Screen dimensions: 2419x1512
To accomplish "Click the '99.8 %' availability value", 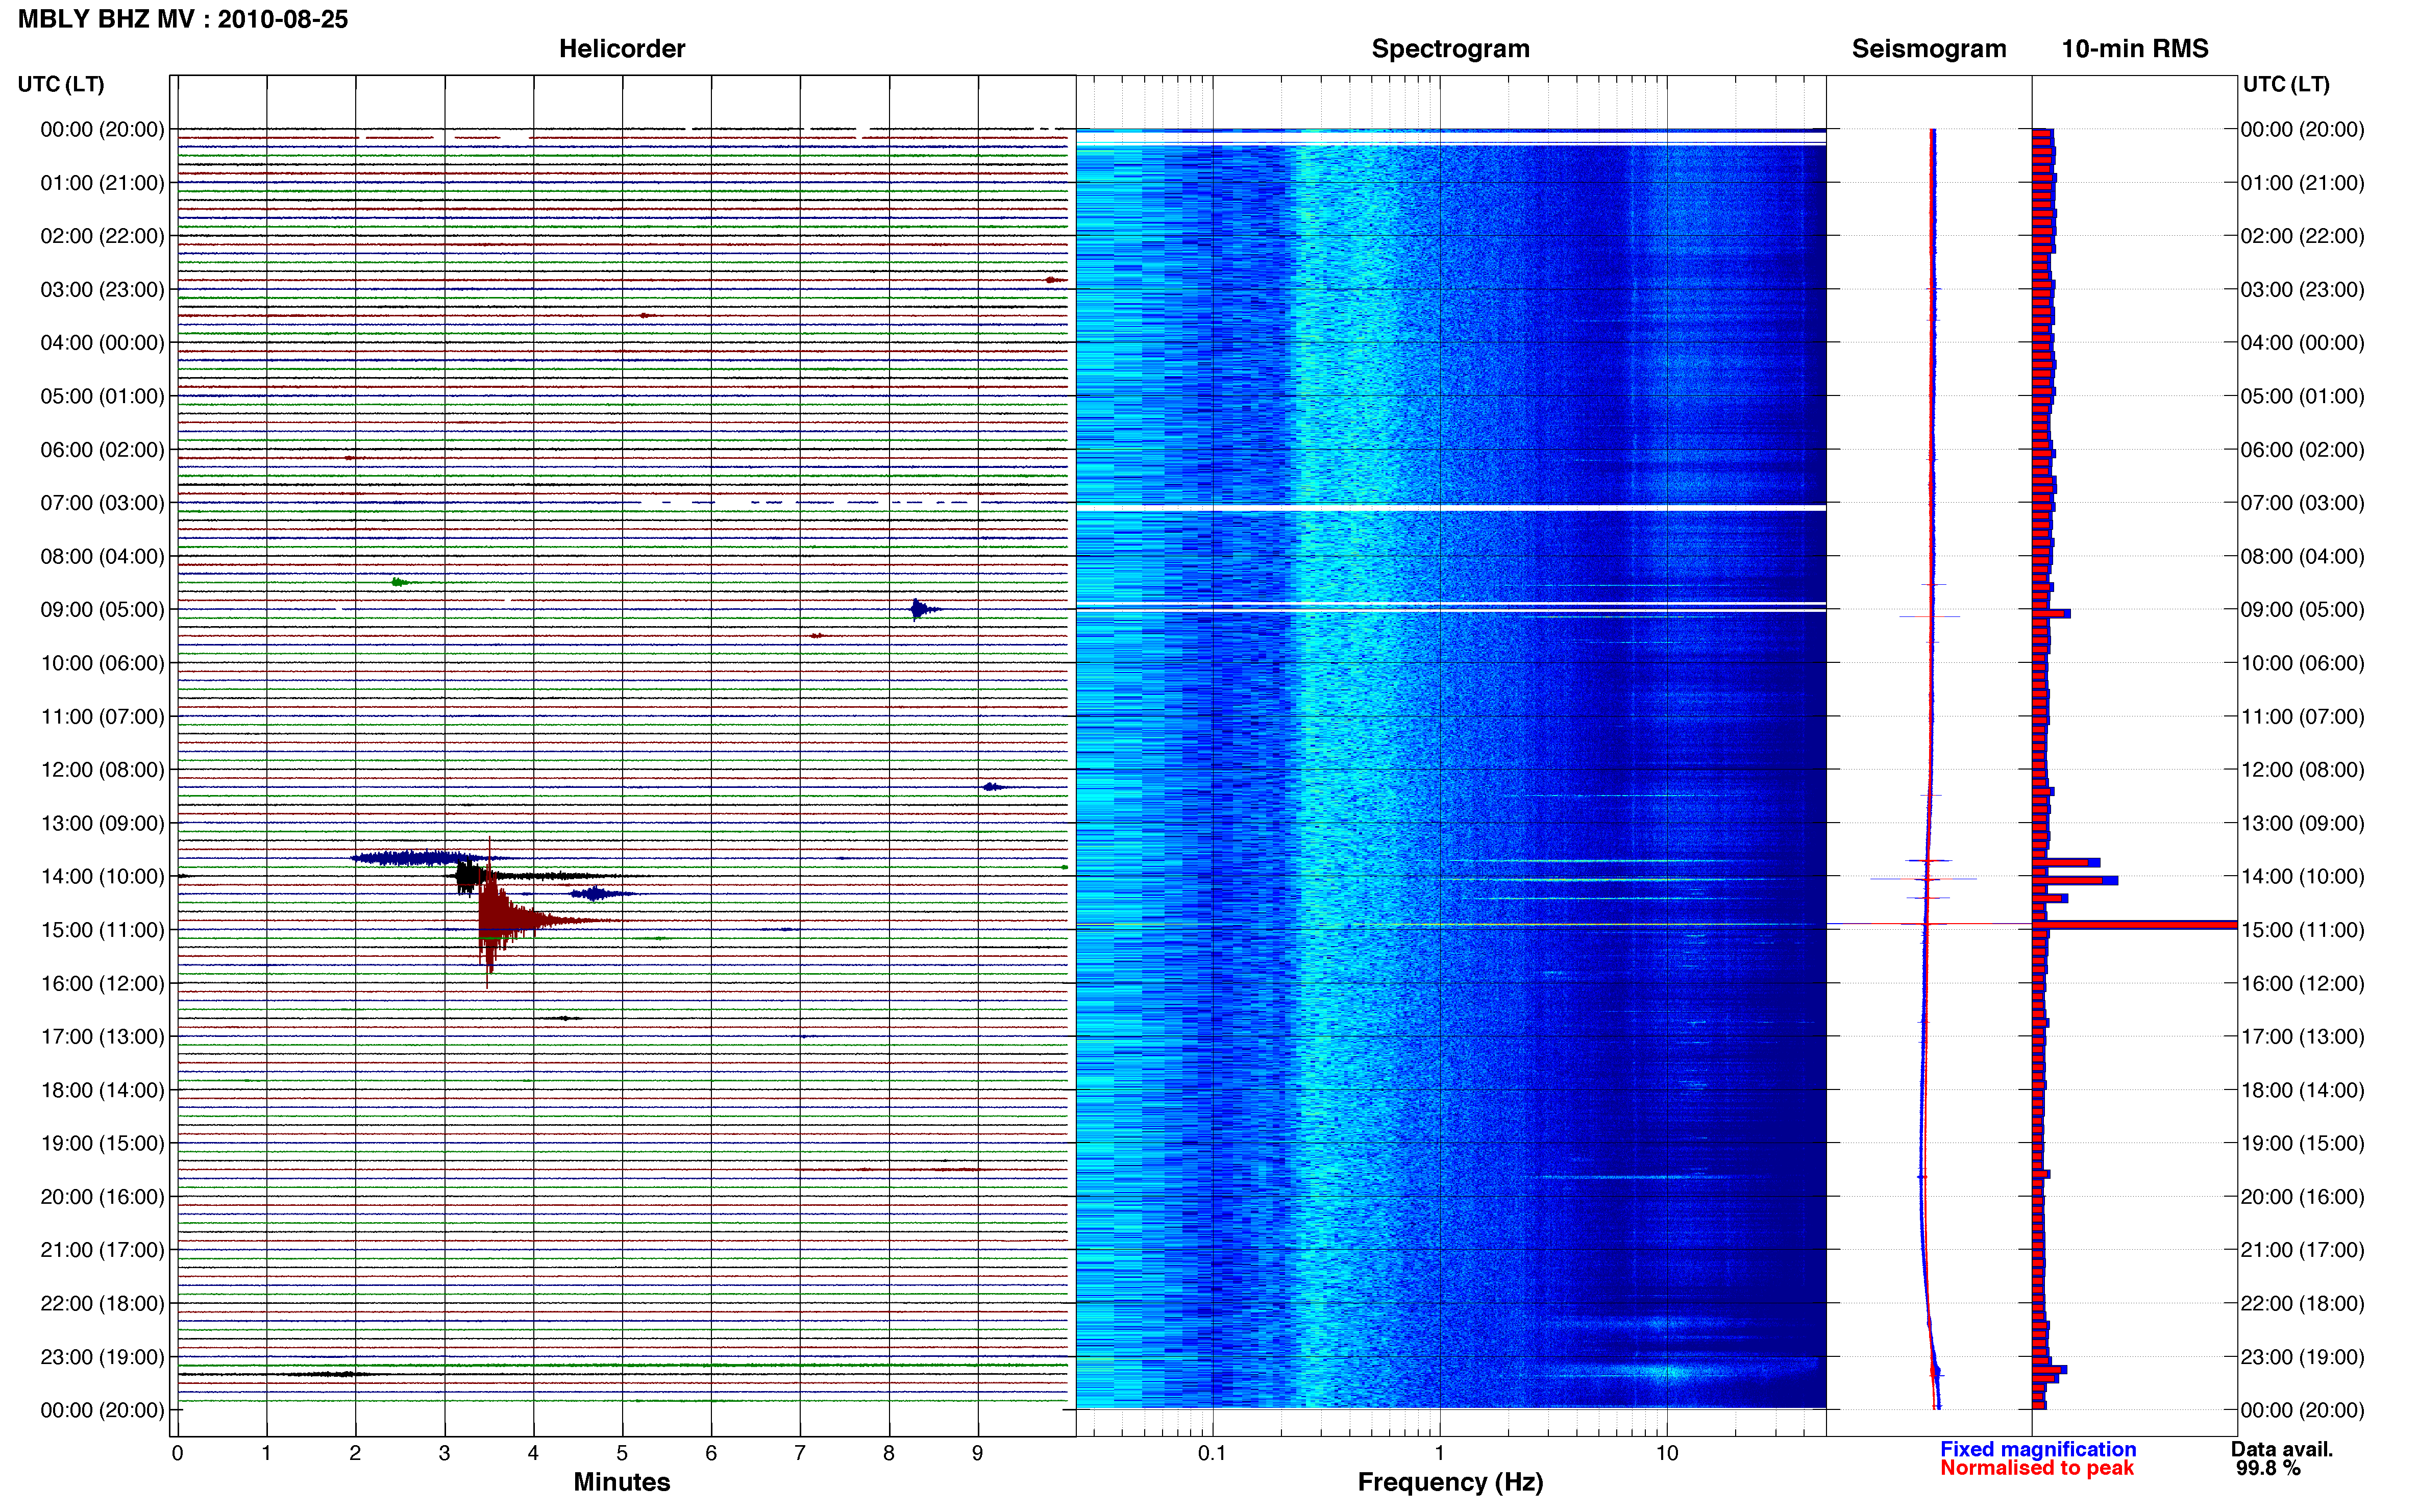I will [x=2268, y=1468].
